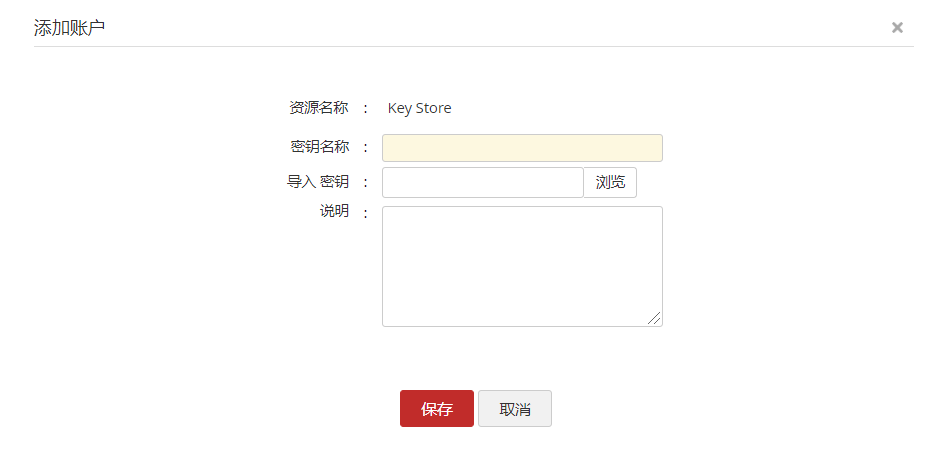Image resolution: width=951 pixels, height=470 pixels.
Task: Click the colon after 导入 密钥 label
Action: point(366,182)
